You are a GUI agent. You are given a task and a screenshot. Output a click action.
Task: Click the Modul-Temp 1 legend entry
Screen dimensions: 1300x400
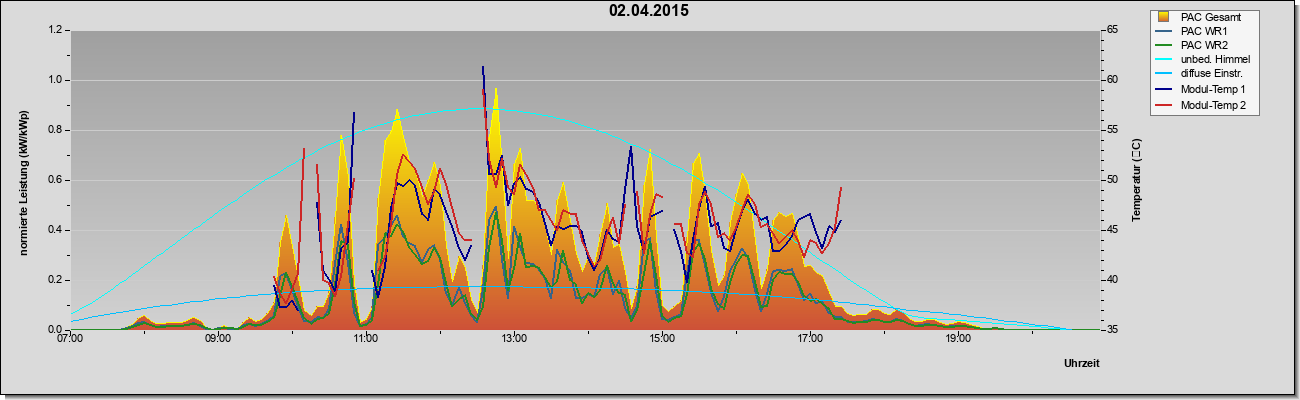pos(1201,90)
